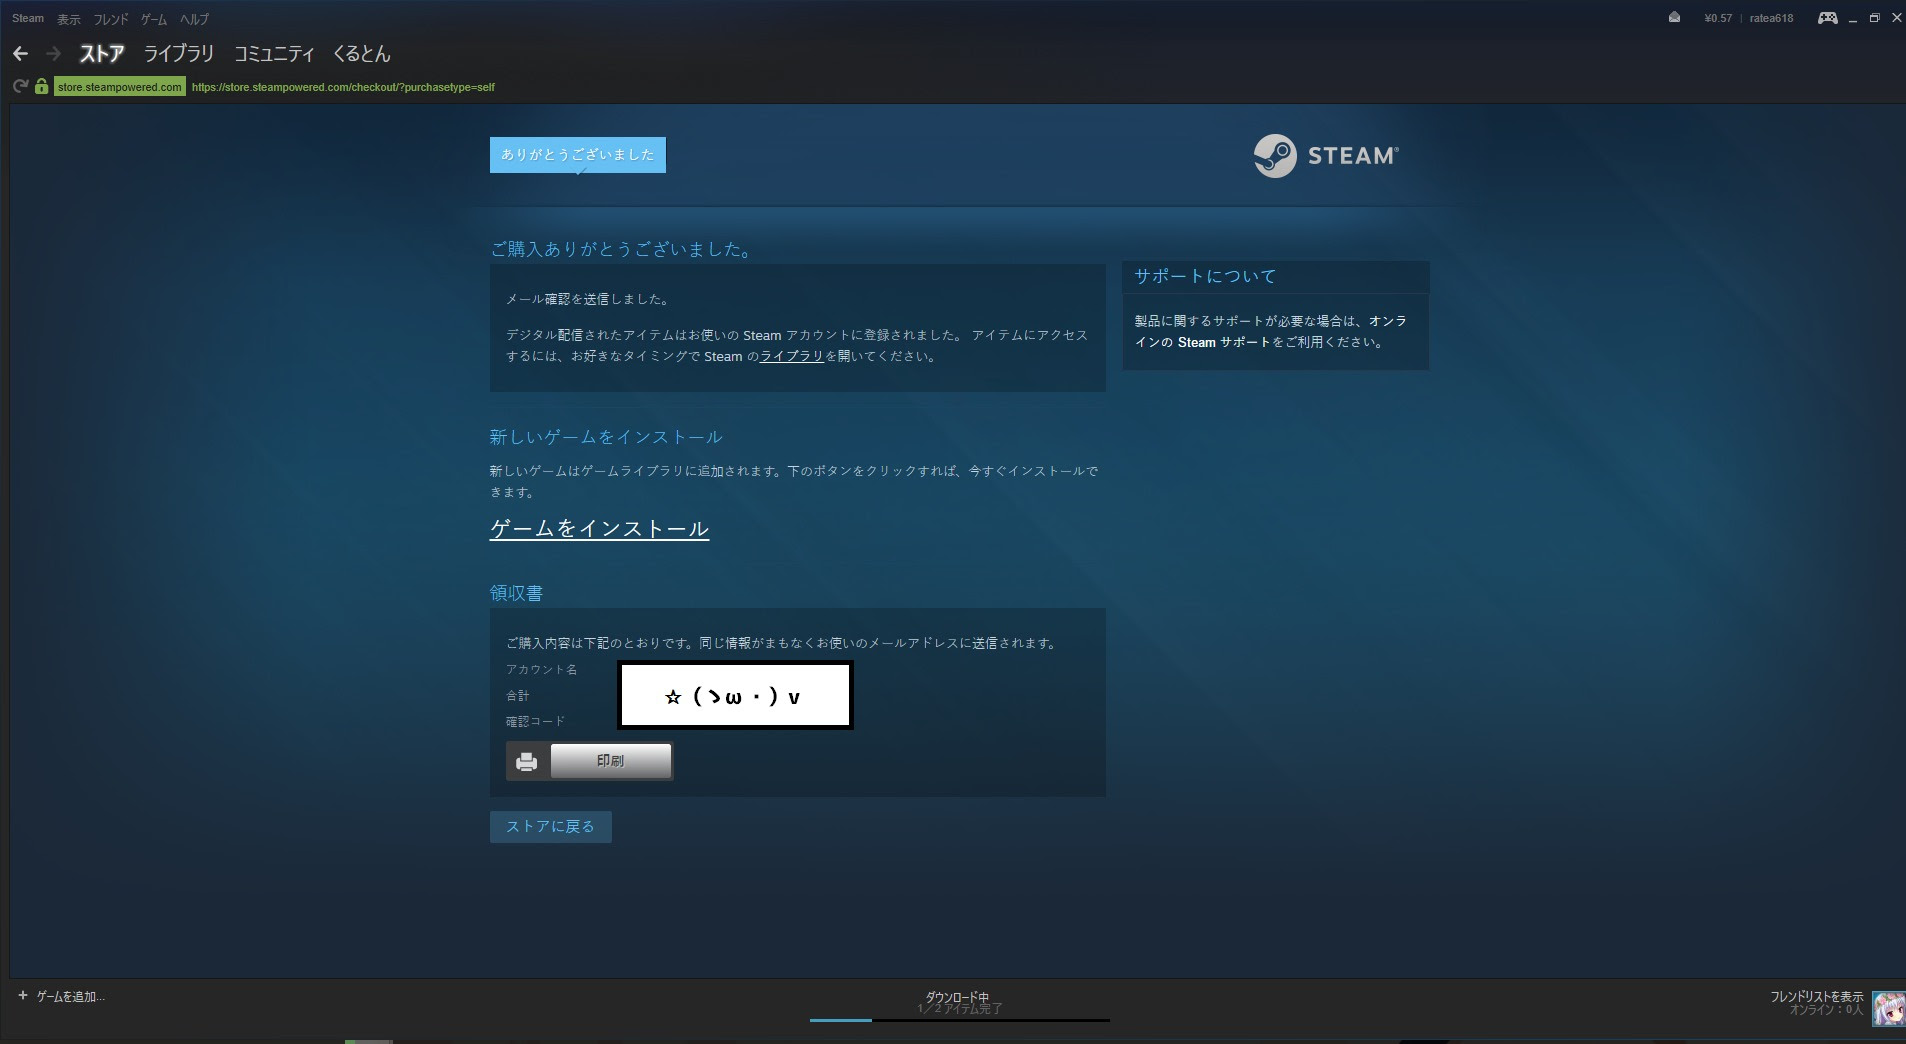The height and width of the screenshot is (1044, 1906).
Task: Click the ¥0.57 wallet balance
Action: (1718, 18)
